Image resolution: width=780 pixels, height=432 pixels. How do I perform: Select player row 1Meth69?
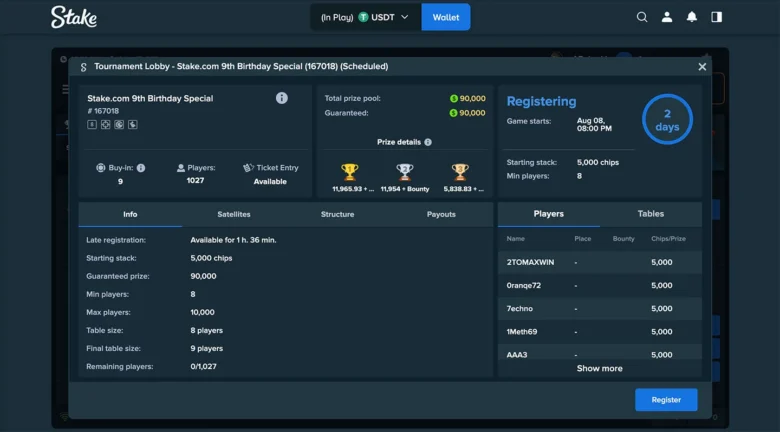click(600, 332)
